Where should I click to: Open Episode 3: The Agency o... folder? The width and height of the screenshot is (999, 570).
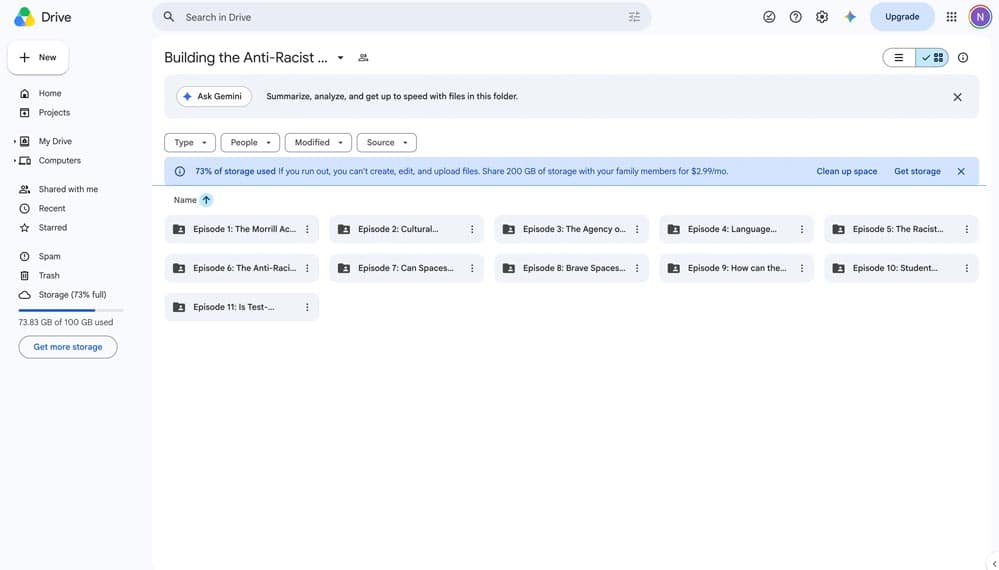[571, 229]
